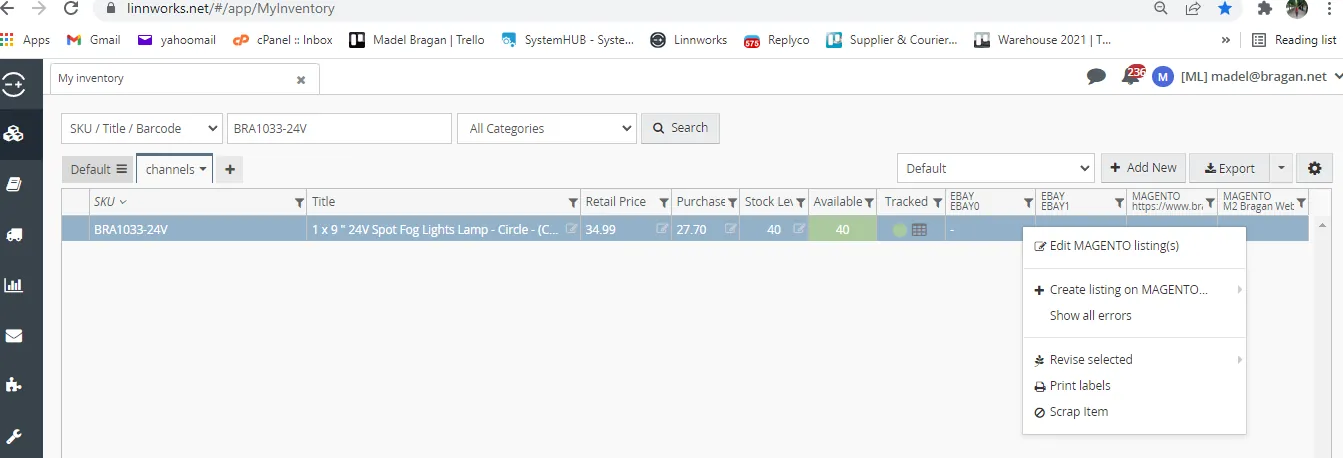Expand the Export split-button arrow

(1281, 168)
